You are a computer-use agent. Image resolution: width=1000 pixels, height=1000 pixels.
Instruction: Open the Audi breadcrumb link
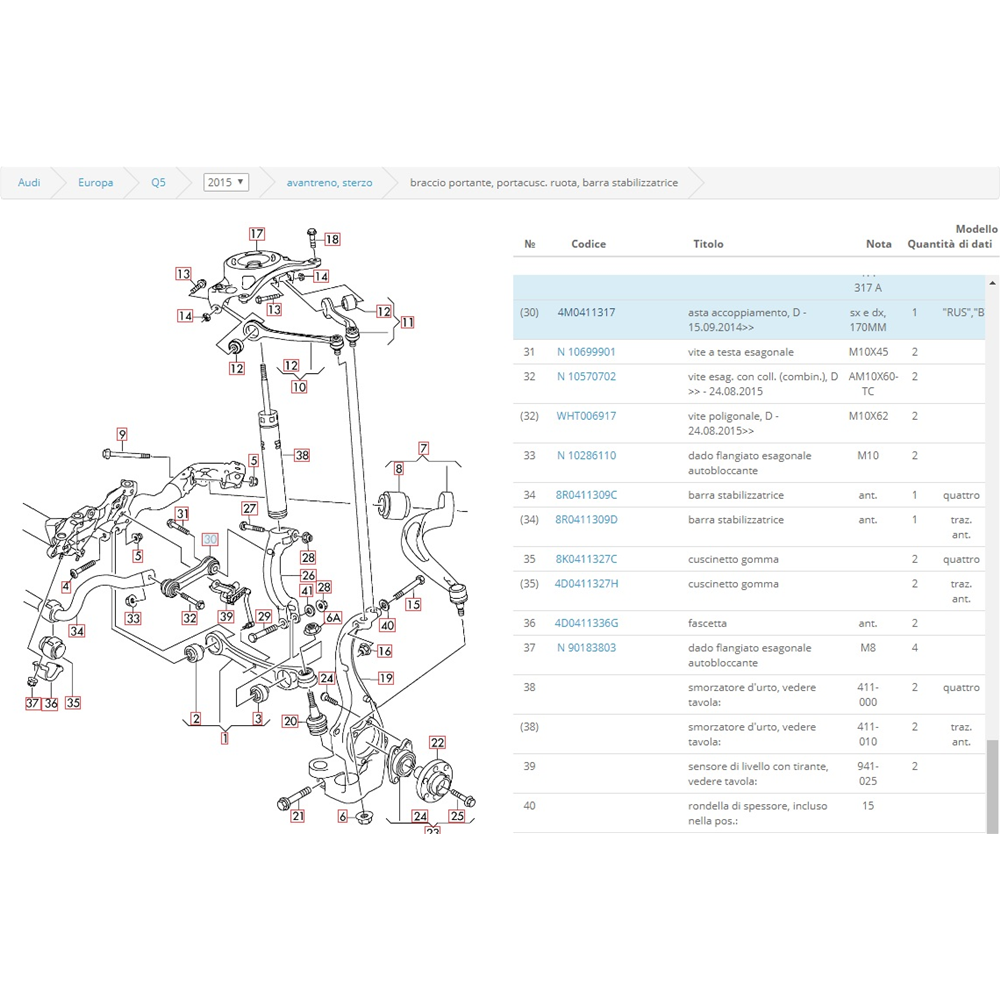[29, 182]
